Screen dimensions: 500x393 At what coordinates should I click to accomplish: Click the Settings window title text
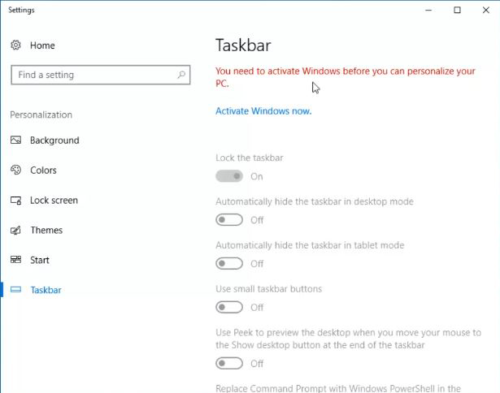(21, 10)
